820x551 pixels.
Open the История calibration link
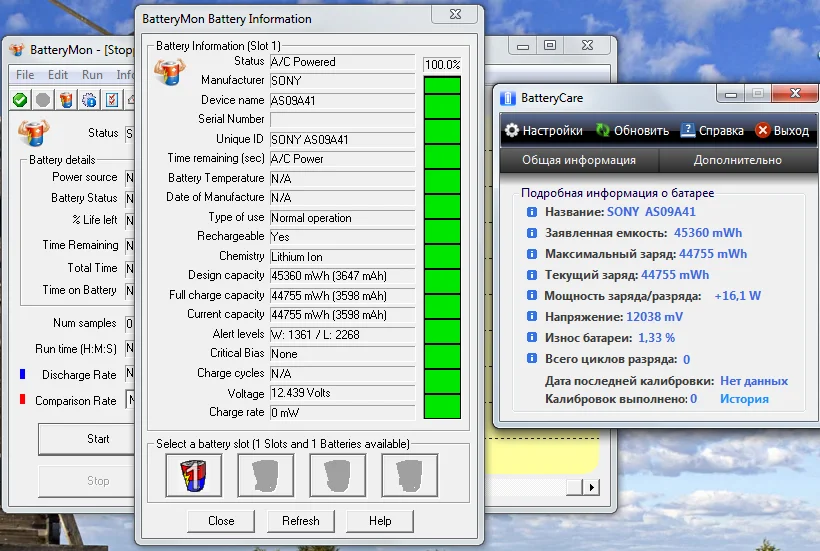[x=744, y=399]
